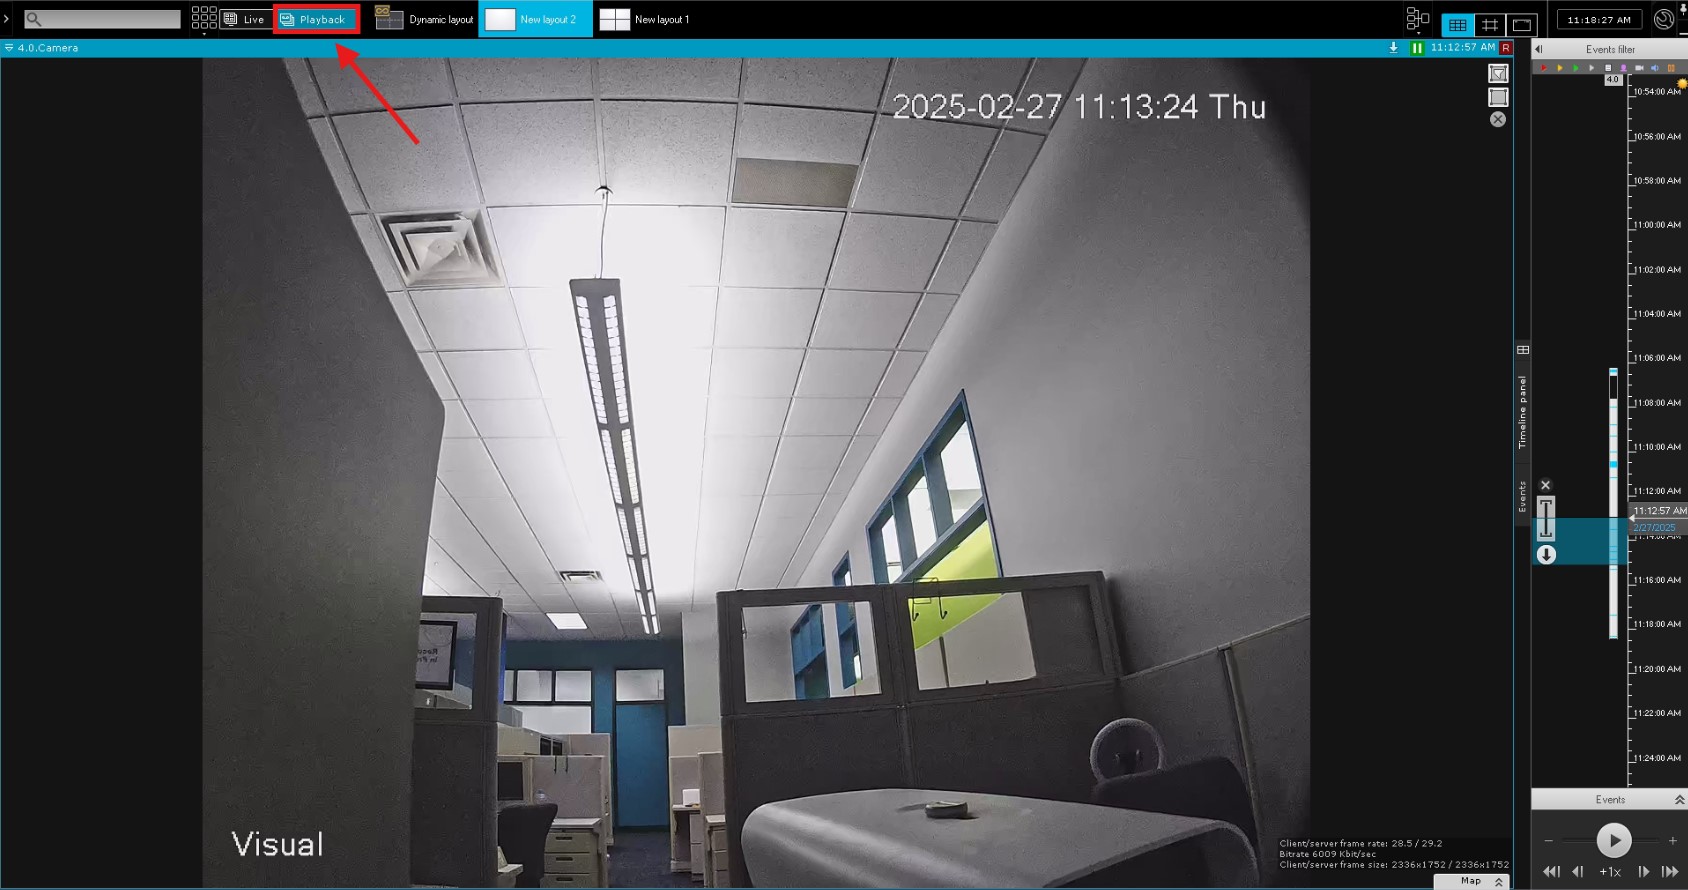Open the settings wrench icon

(1664, 19)
